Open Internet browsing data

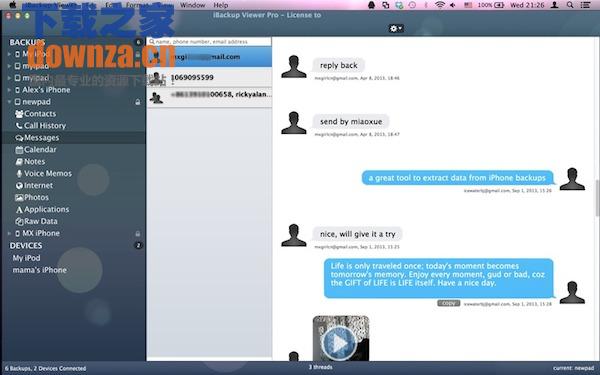click(34, 185)
